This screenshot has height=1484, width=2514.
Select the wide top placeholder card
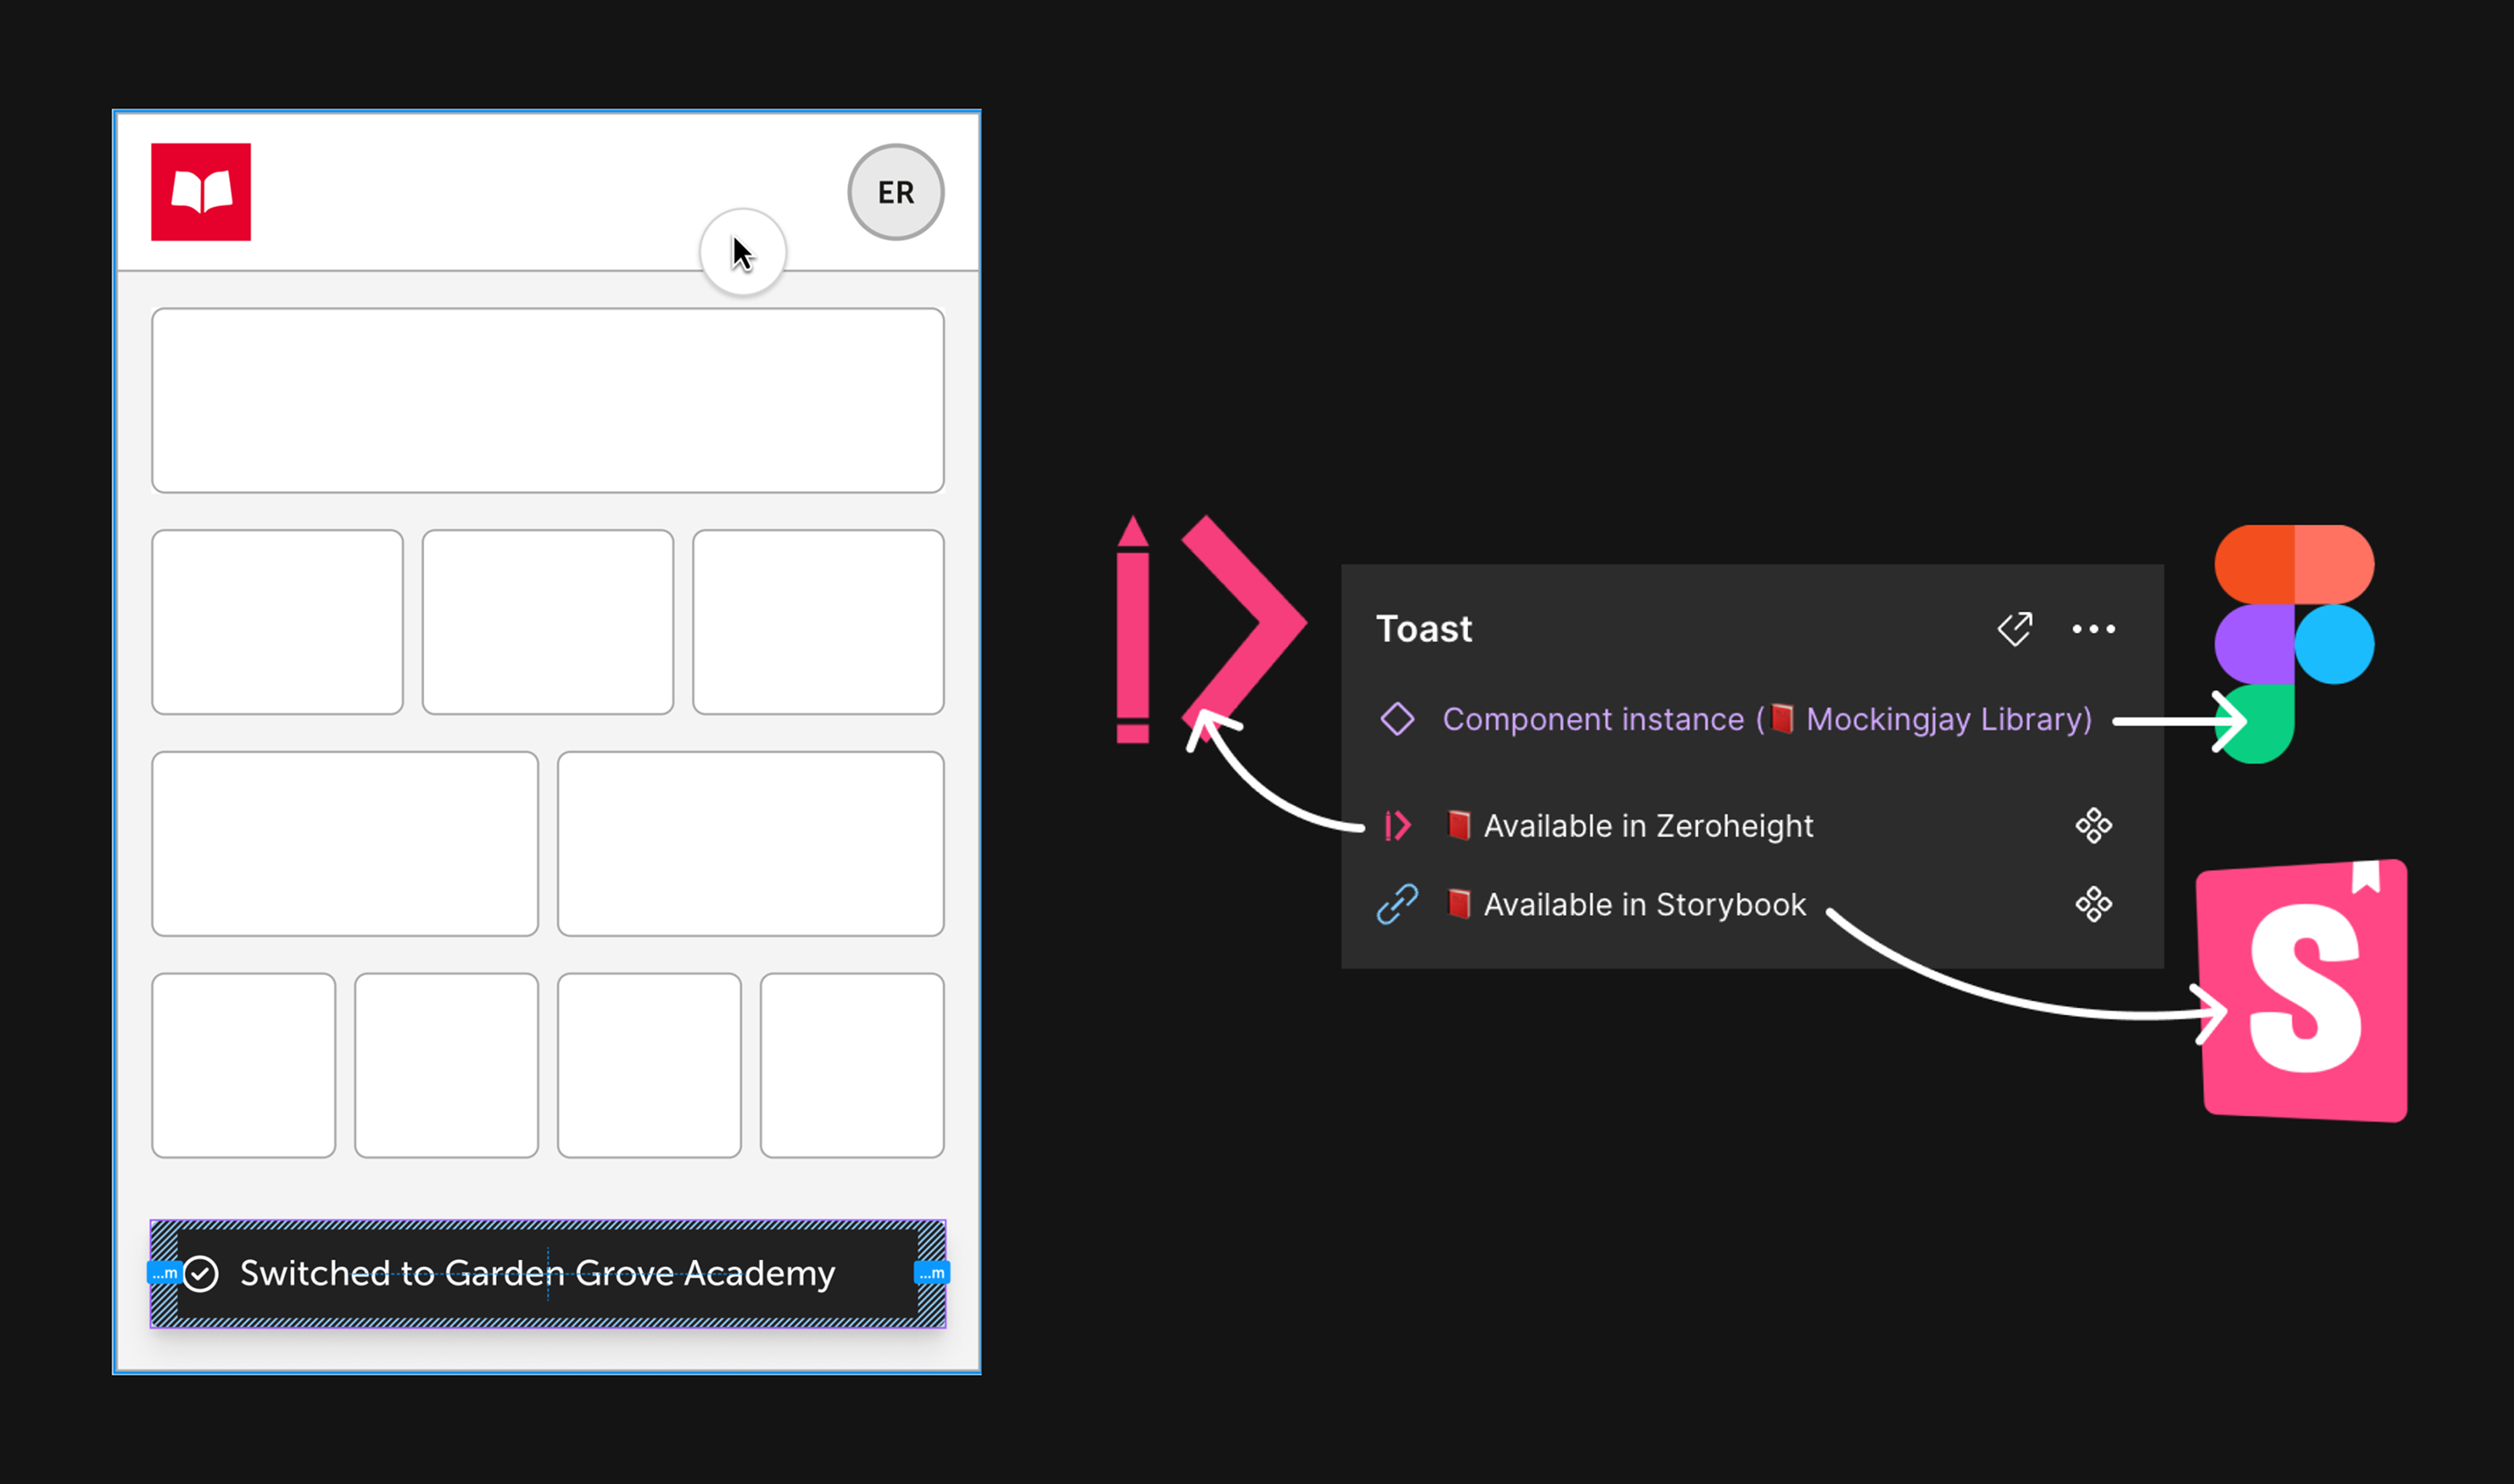pos(547,400)
